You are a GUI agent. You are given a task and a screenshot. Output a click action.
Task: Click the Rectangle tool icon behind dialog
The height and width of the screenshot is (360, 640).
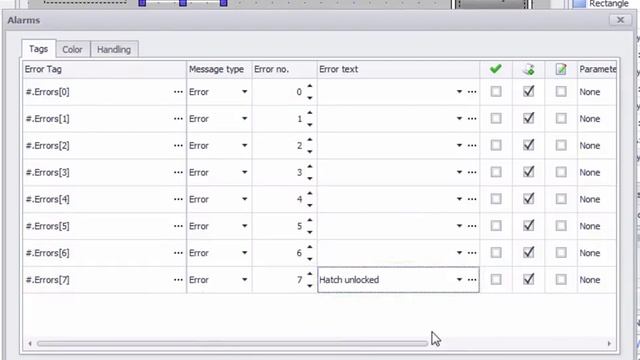click(579, 4)
